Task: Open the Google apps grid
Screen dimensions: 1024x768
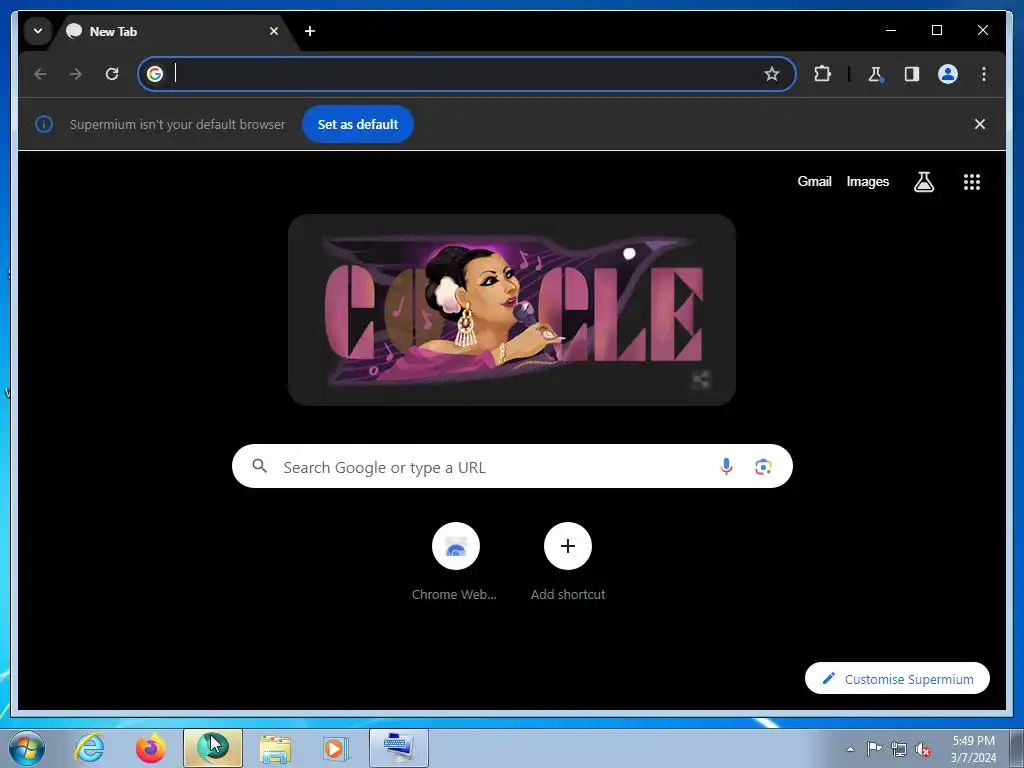Action: coord(972,182)
